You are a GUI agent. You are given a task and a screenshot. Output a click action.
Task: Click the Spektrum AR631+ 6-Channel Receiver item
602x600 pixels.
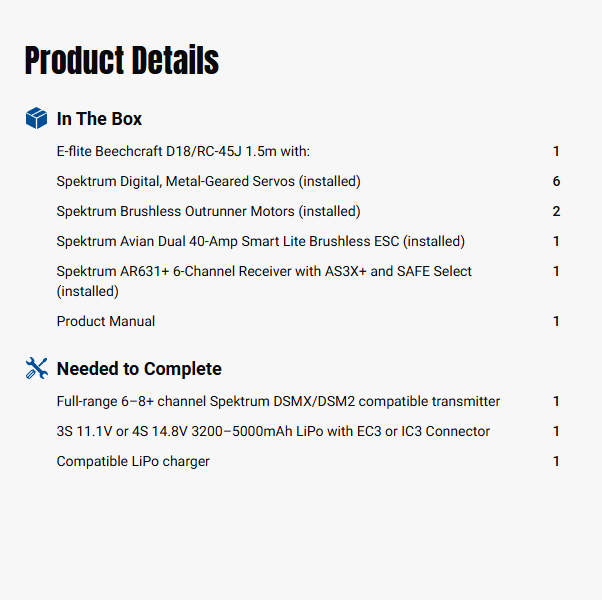[264, 271]
